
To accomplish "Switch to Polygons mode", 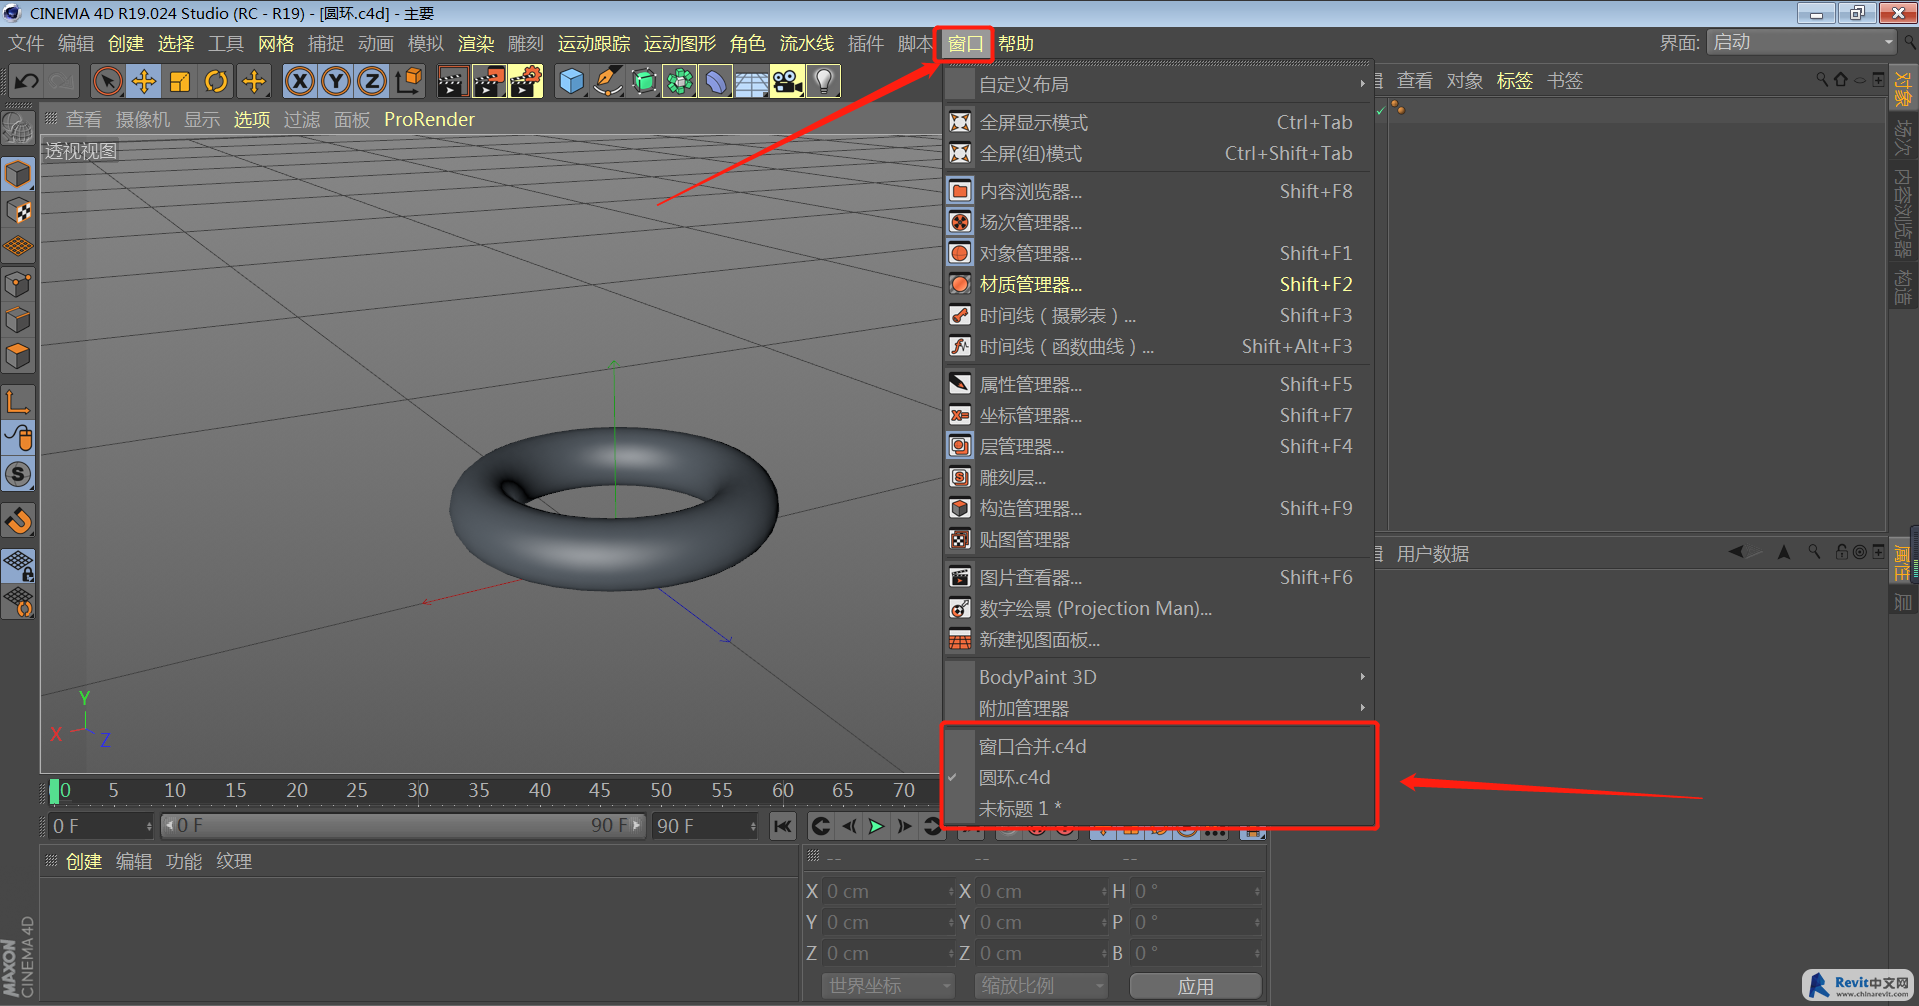I will tap(18, 356).
